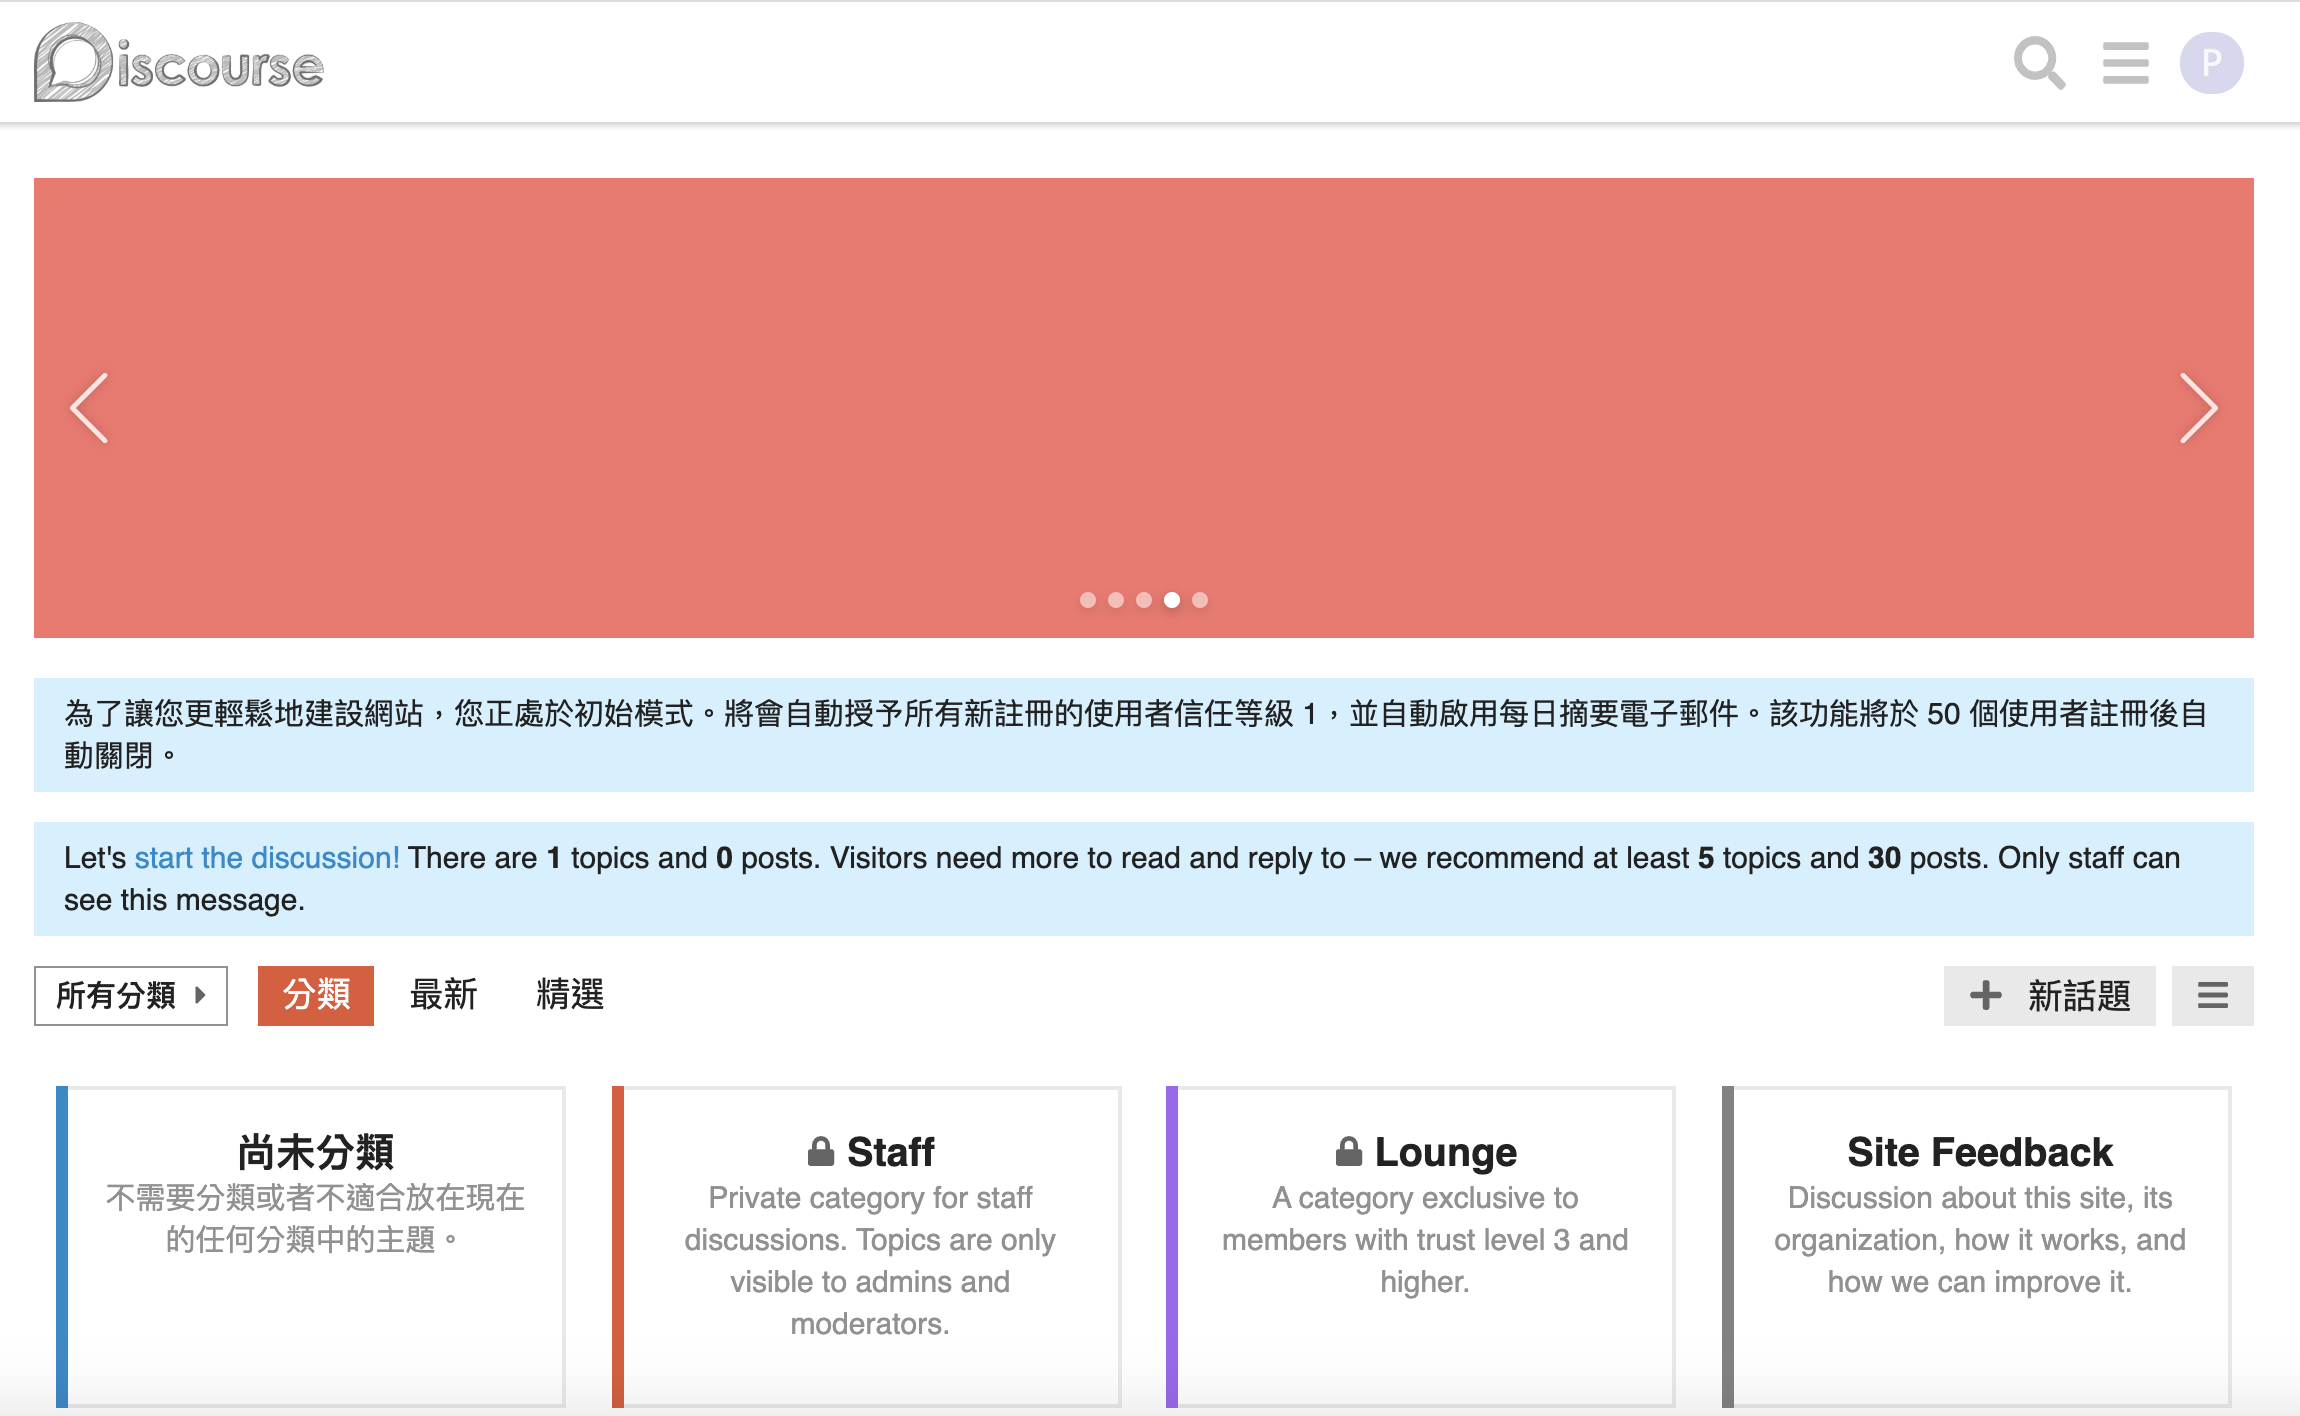The height and width of the screenshot is (1416, 2300).
Task: Expand the 所有分類 category dropdown
Action: pos(131,995)
